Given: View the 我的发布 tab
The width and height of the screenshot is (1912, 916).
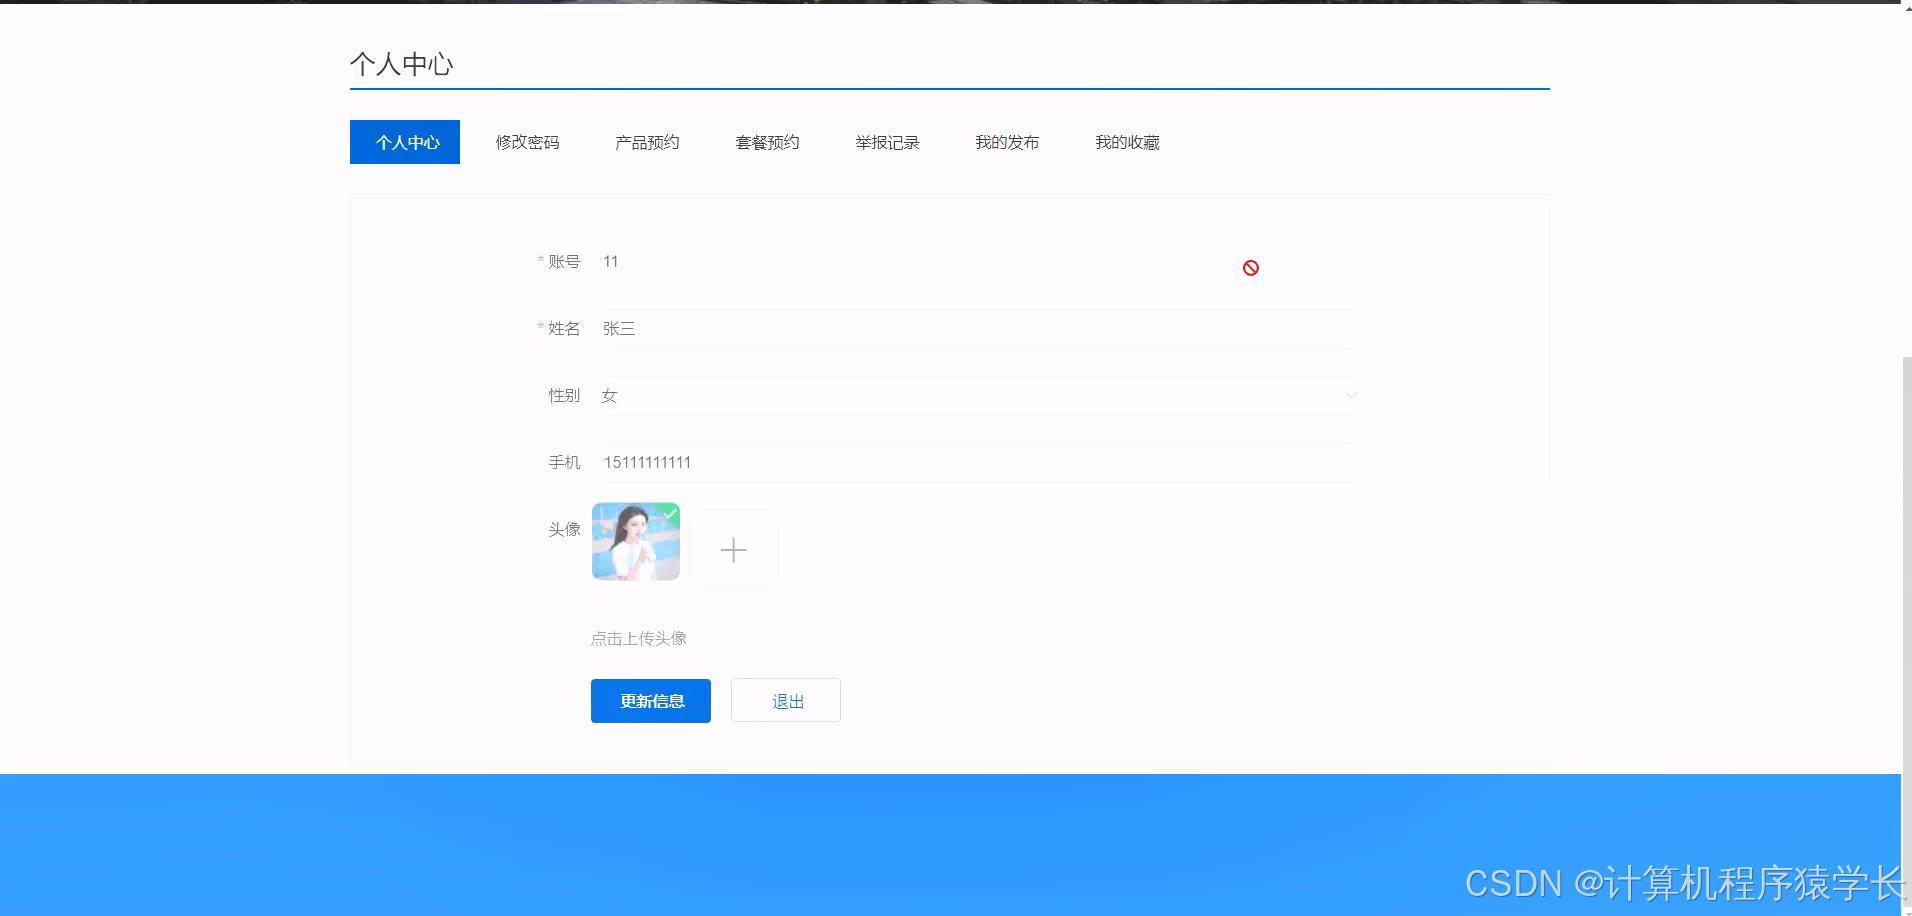Looking at the screenshot, I should coord(1007,141).
